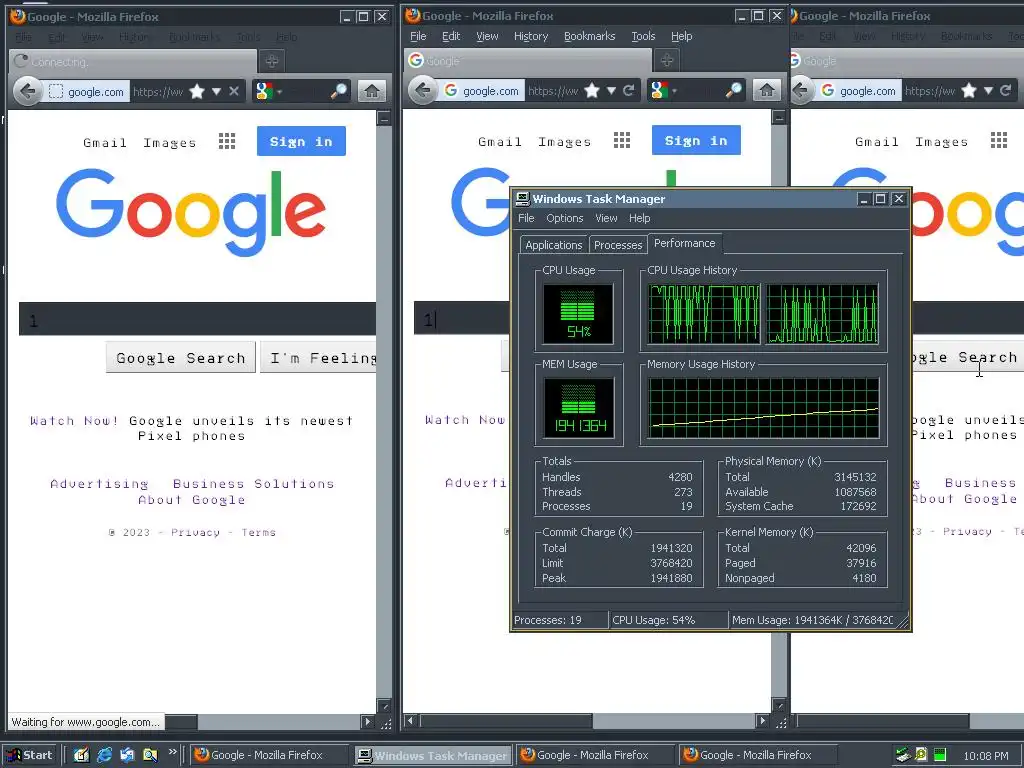
Task: Add a new tab in middle Firefox
Action: [x=667, y=61]
